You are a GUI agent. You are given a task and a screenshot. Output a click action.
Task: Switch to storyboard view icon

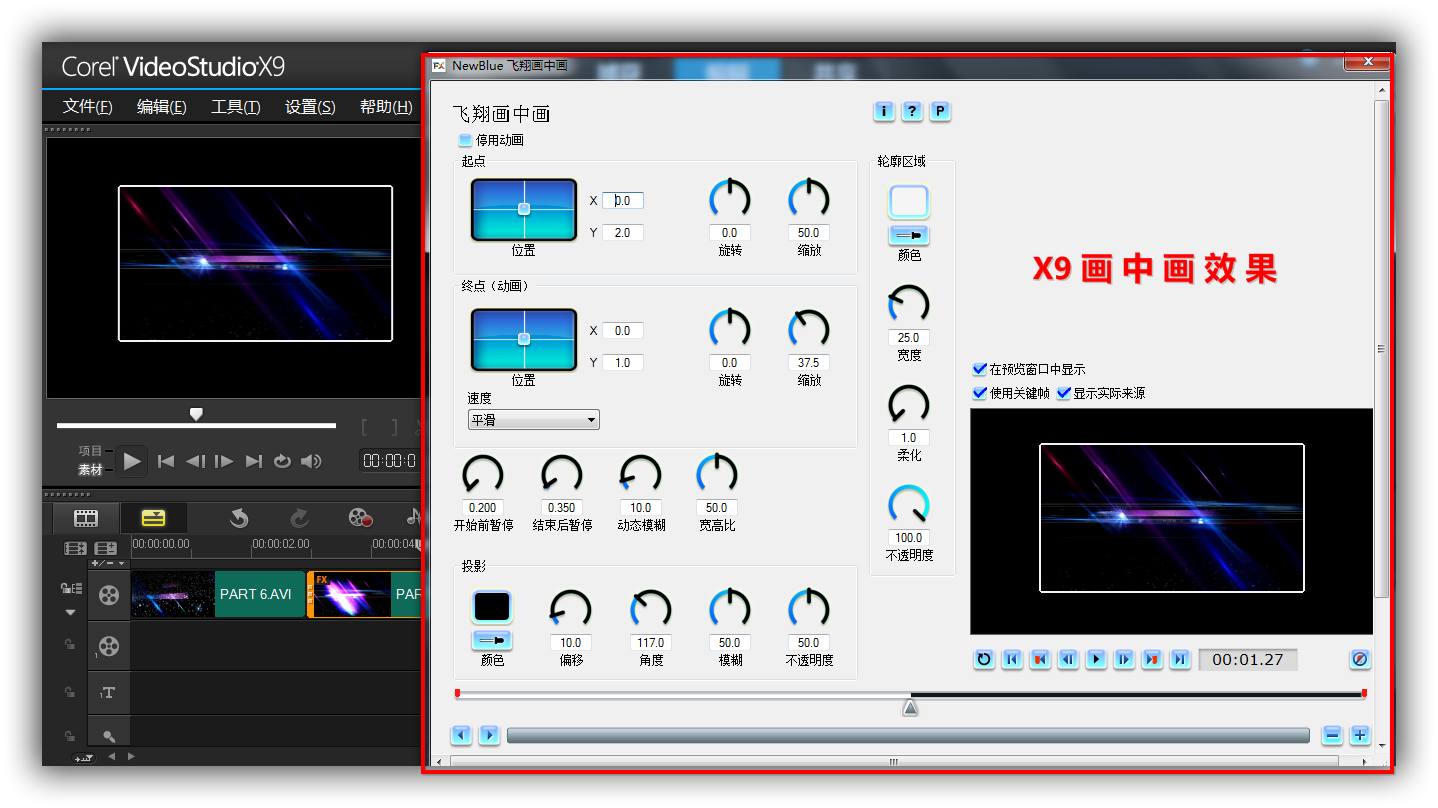tap(87, 517)
